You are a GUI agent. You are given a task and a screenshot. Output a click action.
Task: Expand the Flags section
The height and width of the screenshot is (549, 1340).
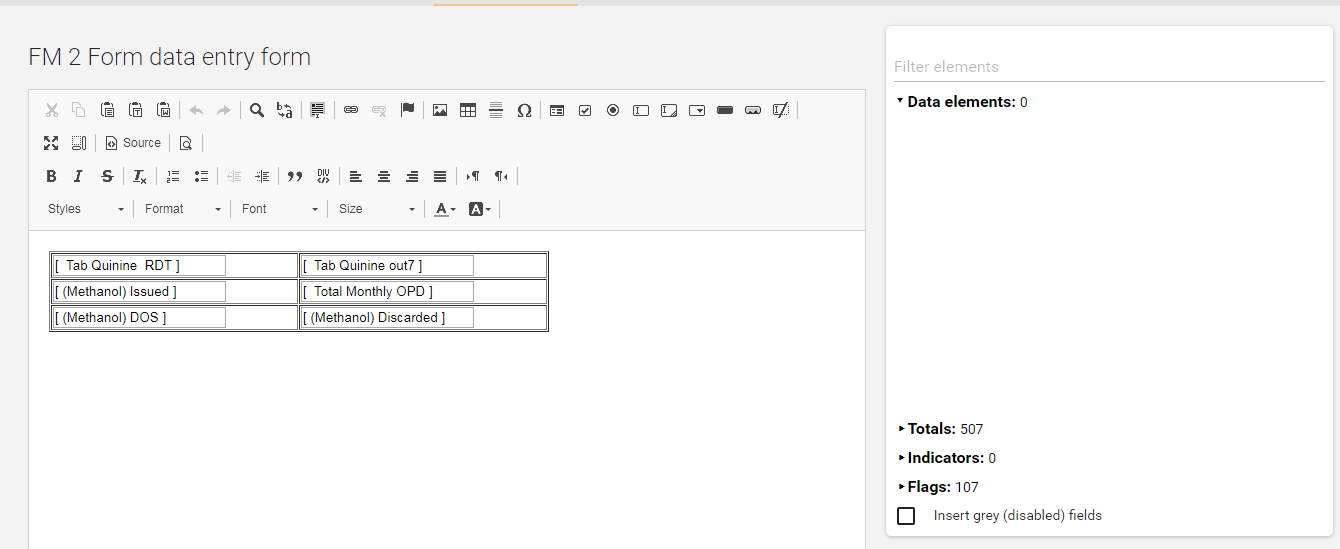(928, 487)
